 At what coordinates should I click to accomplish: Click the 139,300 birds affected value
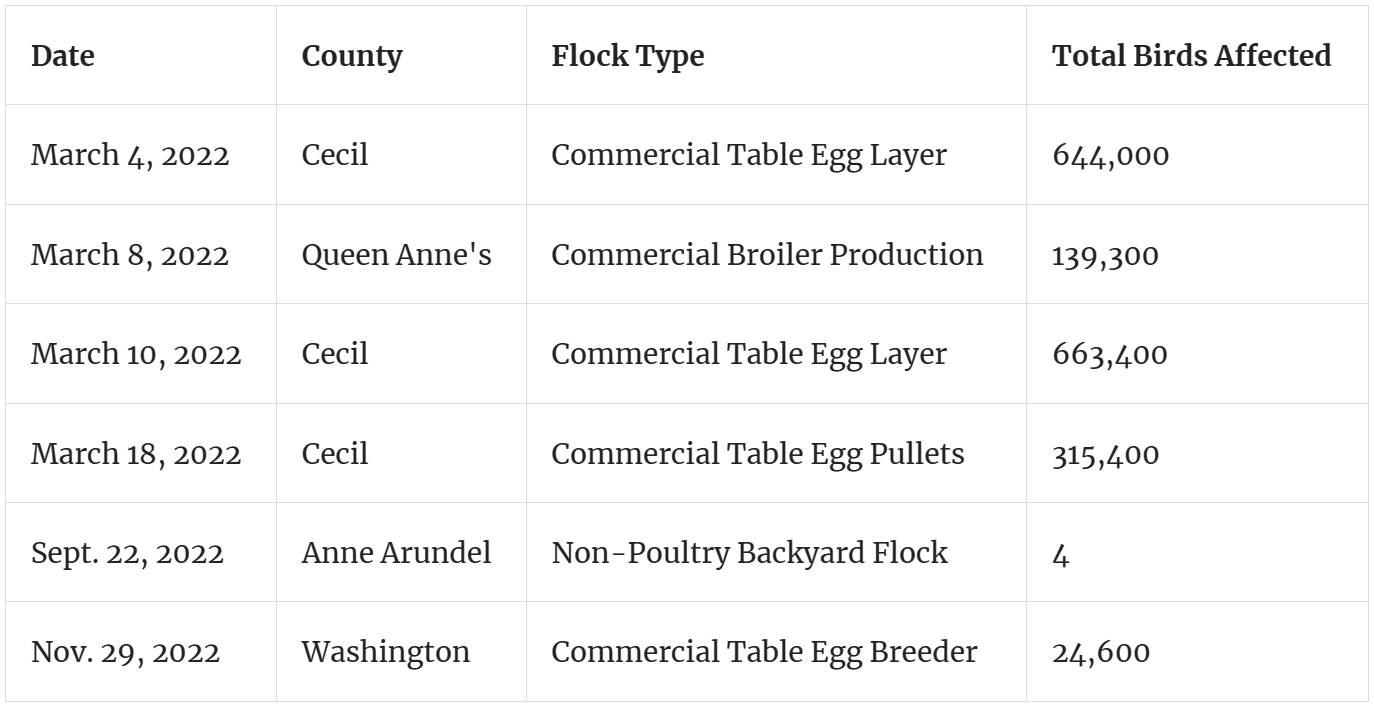[x=1105, y=255]
